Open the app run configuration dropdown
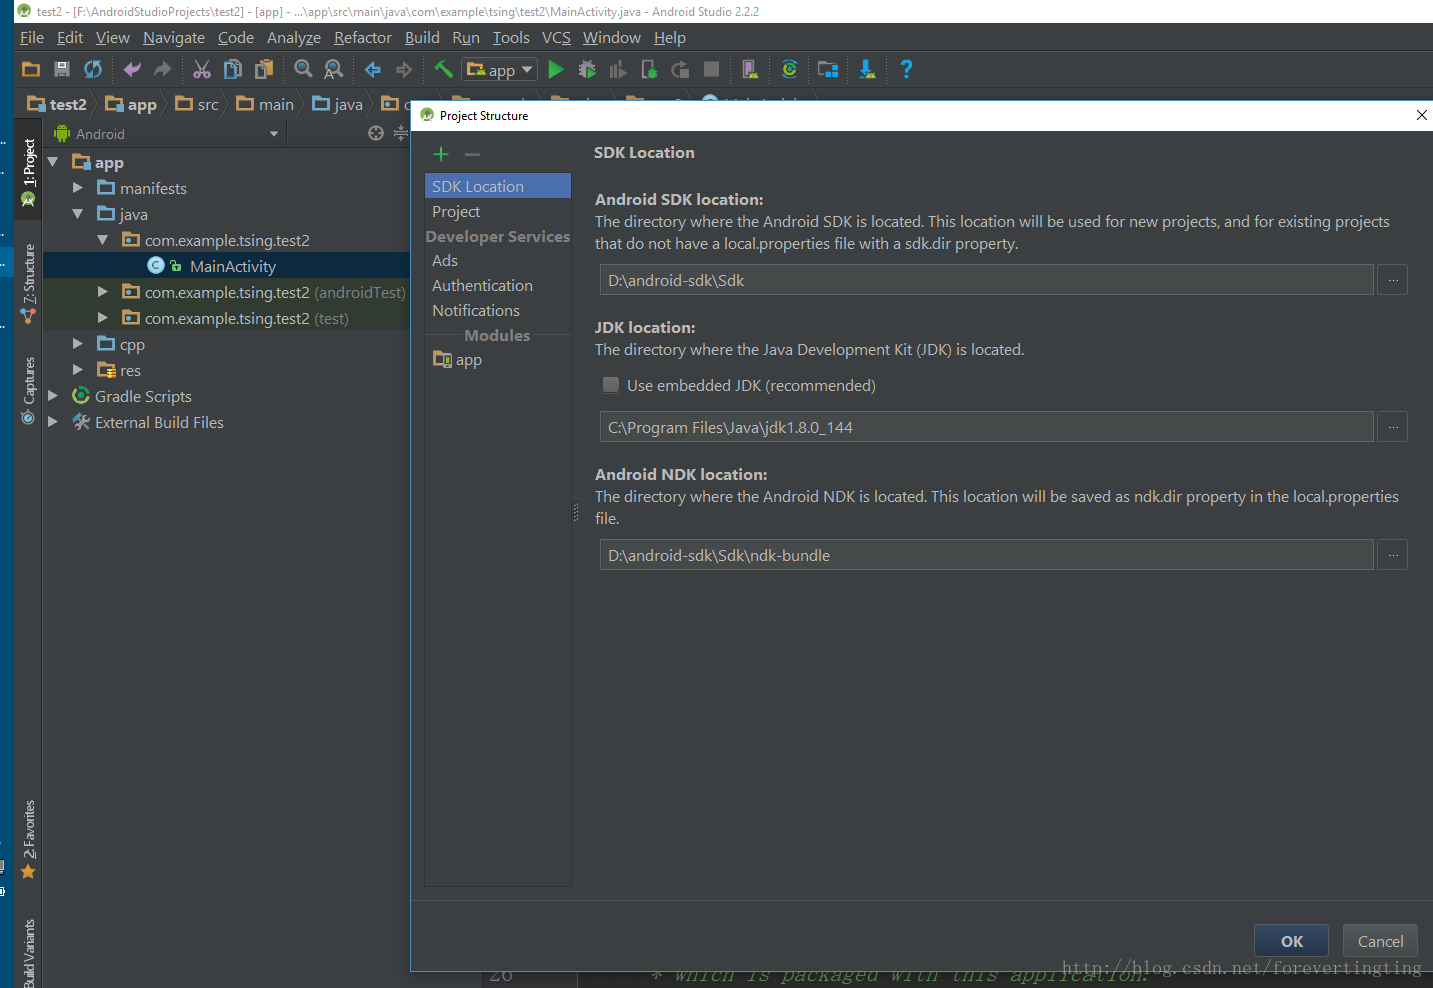Screen dimensions: 1433x988 pyautogui.click(x=500, y=69)
